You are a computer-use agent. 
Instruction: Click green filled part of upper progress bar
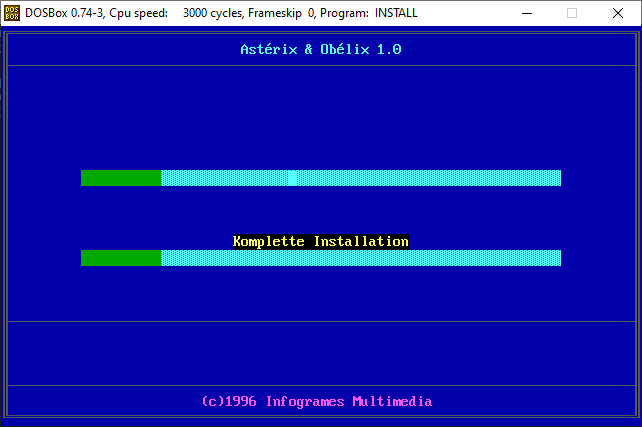121,178
